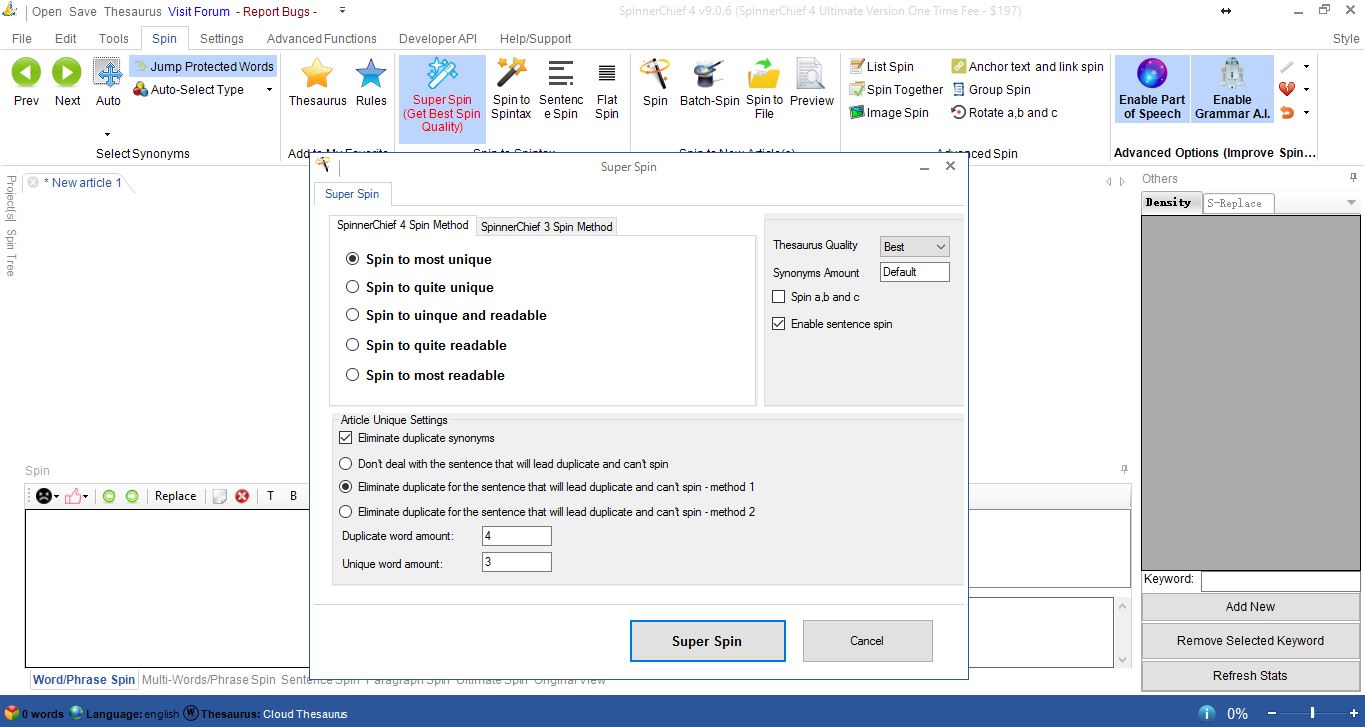Click the green Next arrow icon

[x=67, y=73]
